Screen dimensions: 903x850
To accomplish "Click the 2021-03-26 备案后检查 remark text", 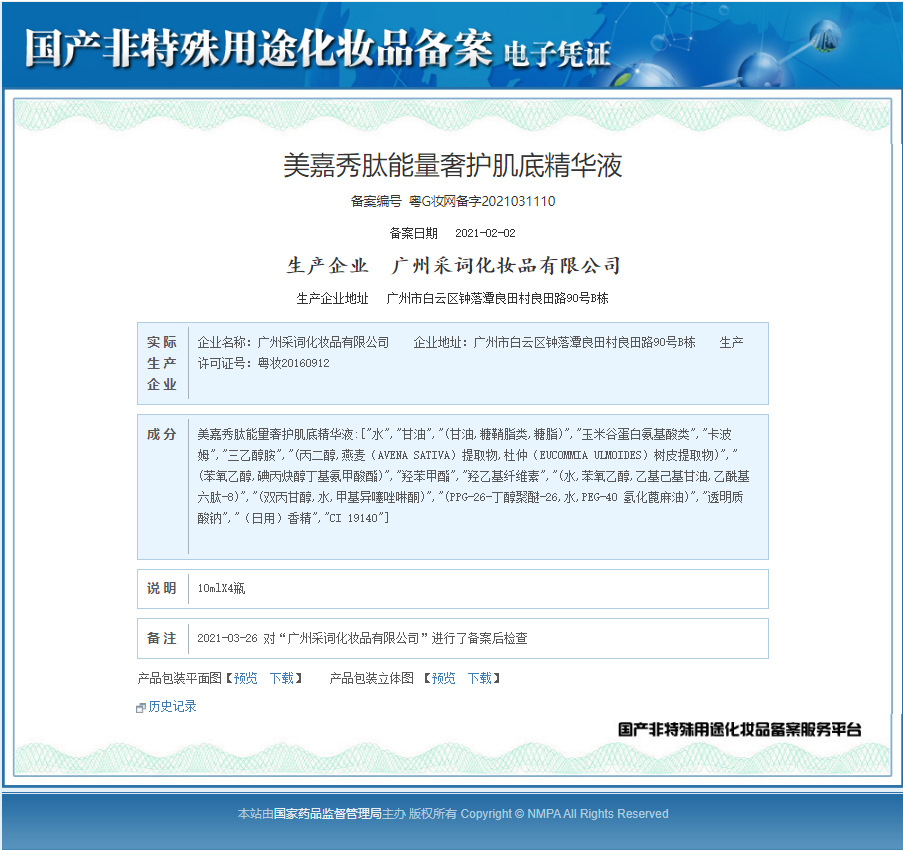I will (x=362, y=638).
